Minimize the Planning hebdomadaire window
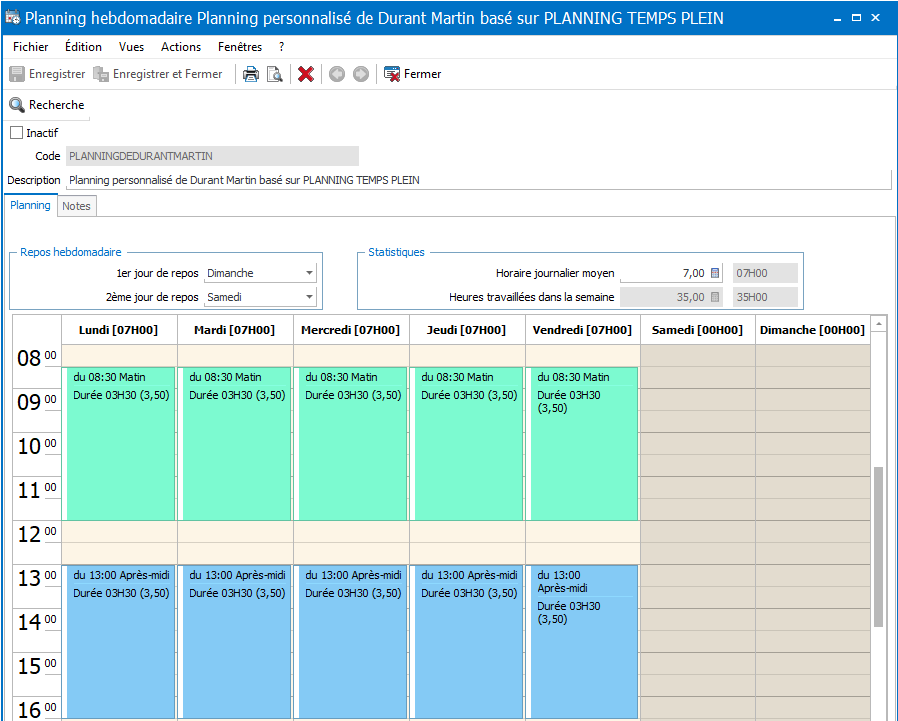 [838, 18]
